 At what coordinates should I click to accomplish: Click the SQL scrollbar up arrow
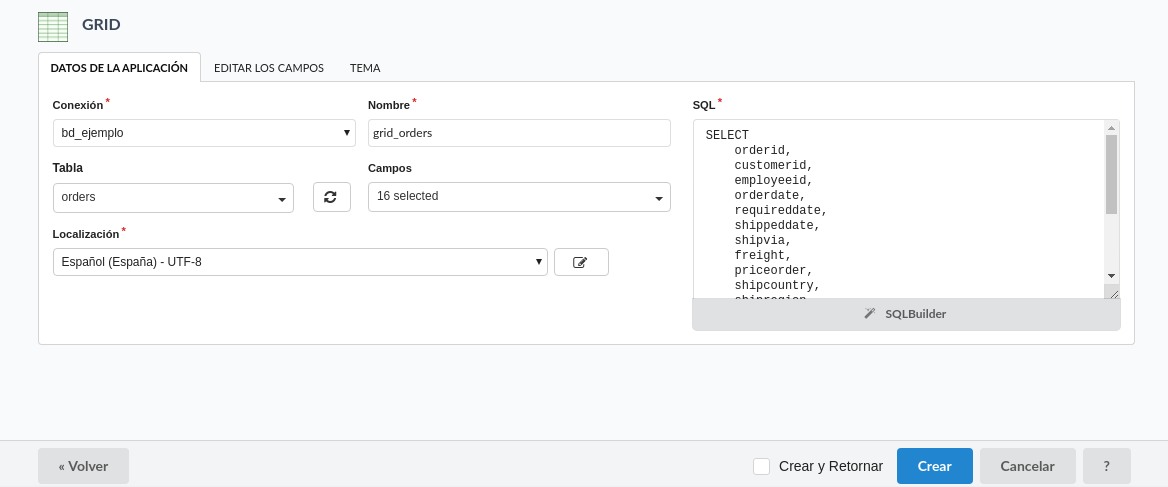(1111, 127)
